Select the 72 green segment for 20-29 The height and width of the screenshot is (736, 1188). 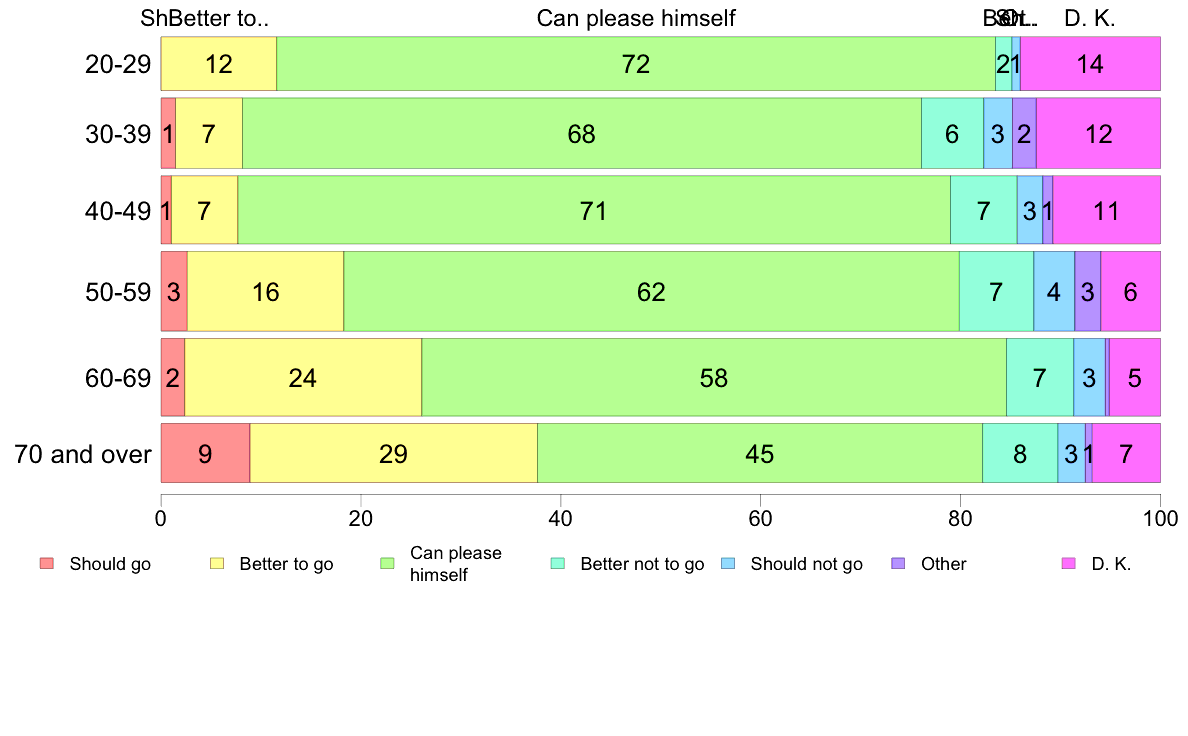click(x=636, y=64)
